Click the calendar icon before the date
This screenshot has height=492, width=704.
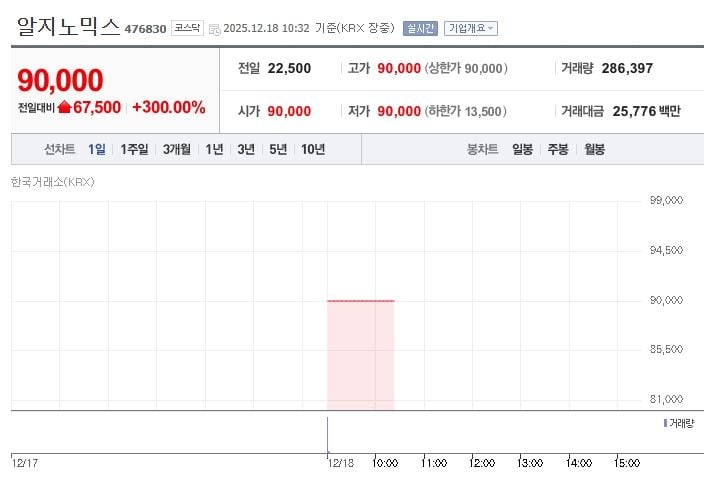[215, 29]
